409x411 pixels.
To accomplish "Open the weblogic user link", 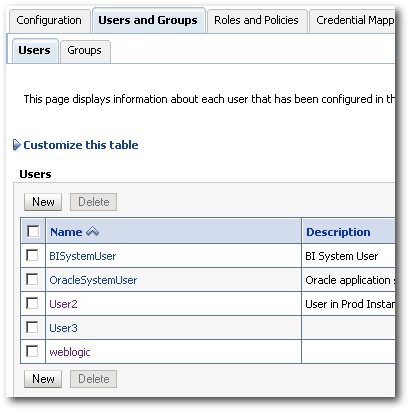I will pos(70,352).
